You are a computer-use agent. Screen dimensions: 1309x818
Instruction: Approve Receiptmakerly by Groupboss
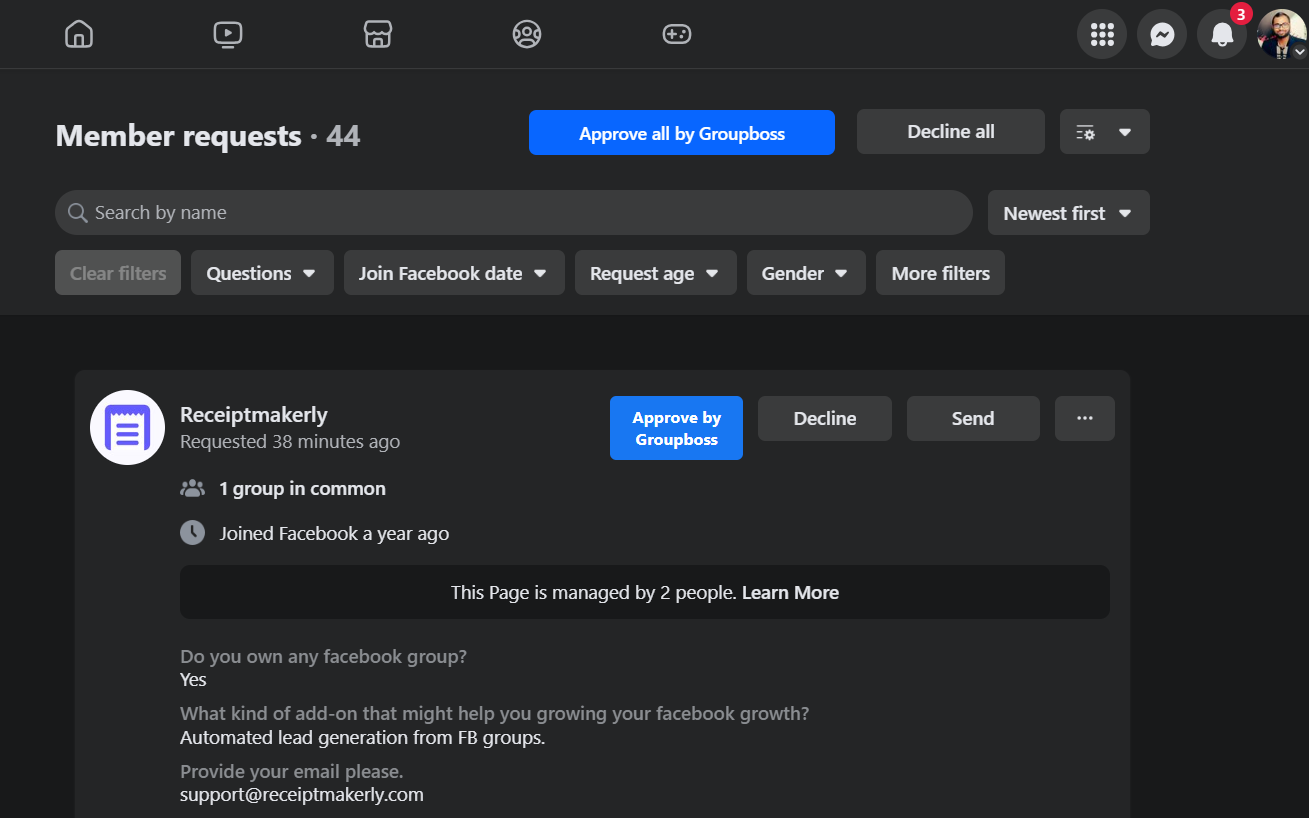[x=676, y=428]
